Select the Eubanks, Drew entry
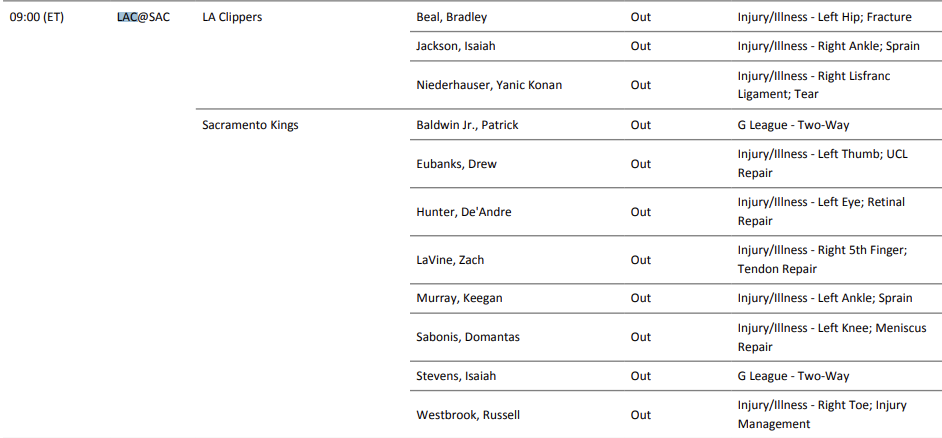This screenshot has width=942, height=438. (456, 164)
